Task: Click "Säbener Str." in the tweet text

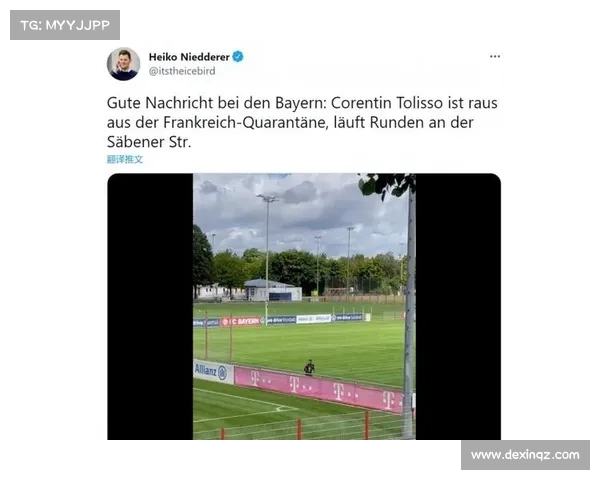Action: tap(149, 142)
